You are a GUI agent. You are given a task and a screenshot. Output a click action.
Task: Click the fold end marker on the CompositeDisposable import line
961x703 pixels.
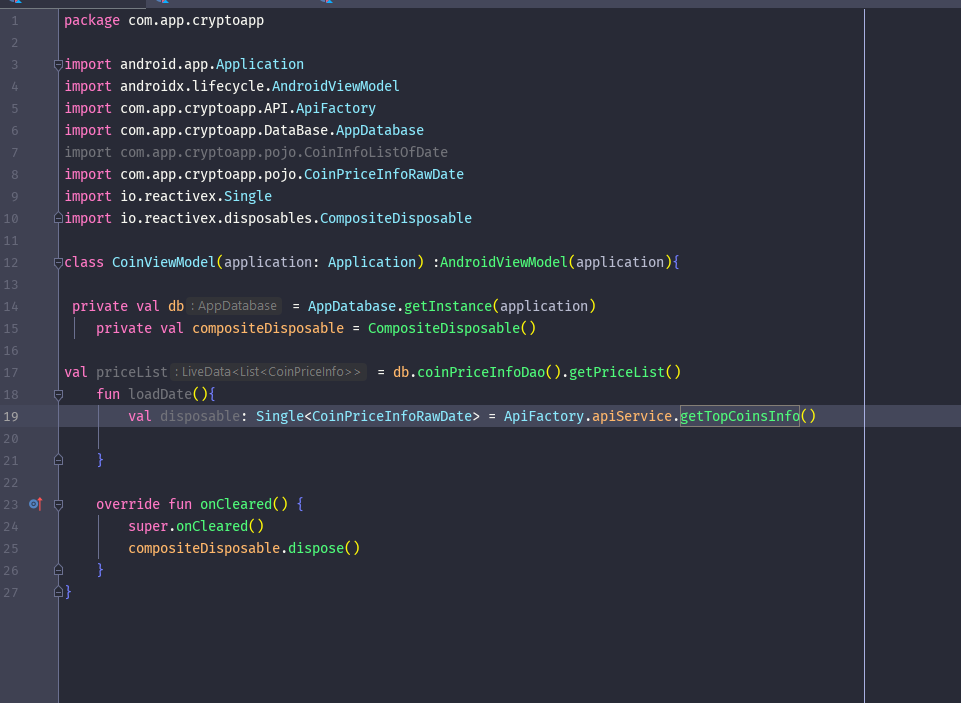58,218
